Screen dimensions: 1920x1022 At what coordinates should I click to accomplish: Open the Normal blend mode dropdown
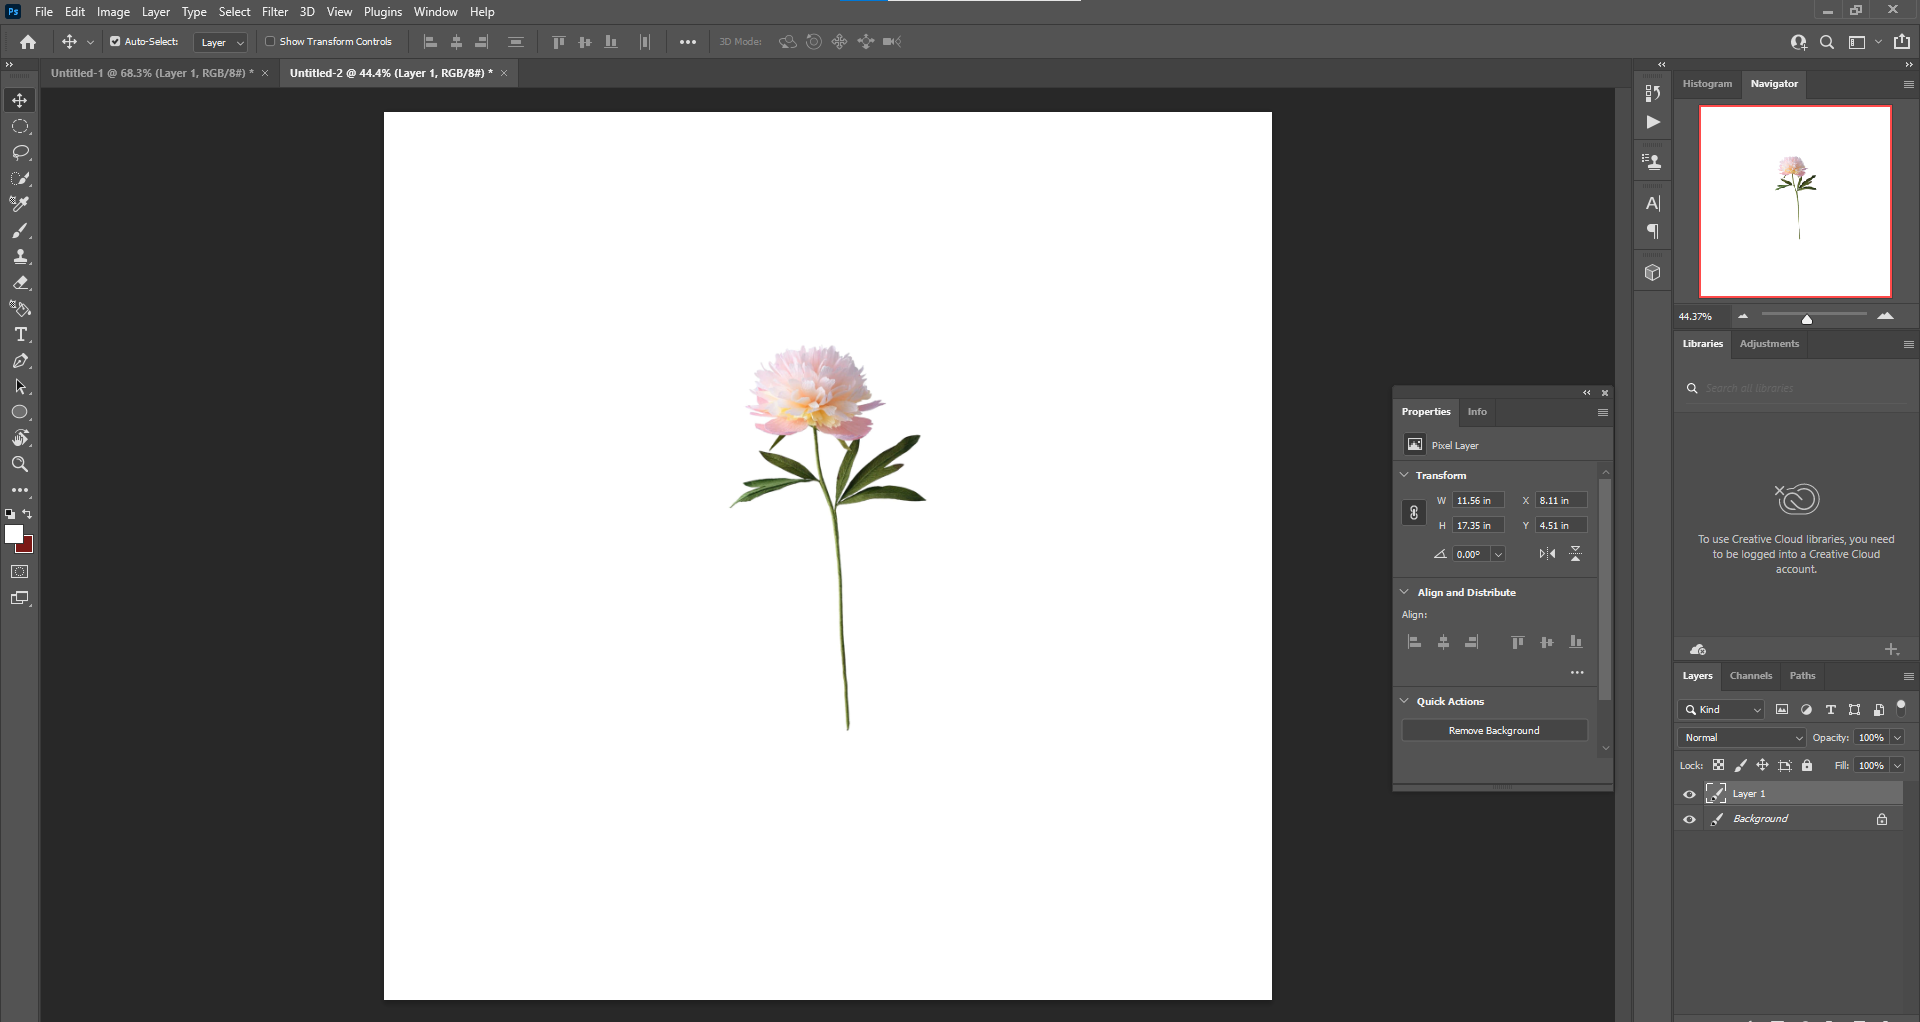click(1742, 738)
